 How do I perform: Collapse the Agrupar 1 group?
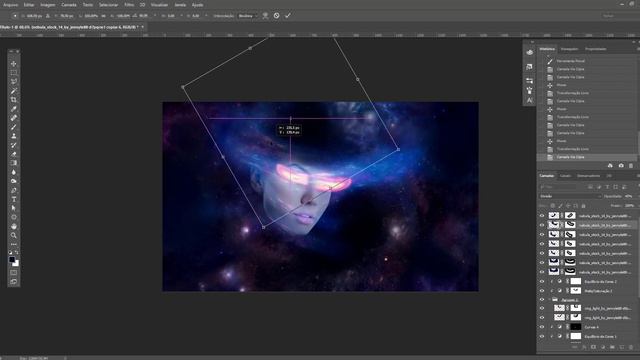click(550, 300)
